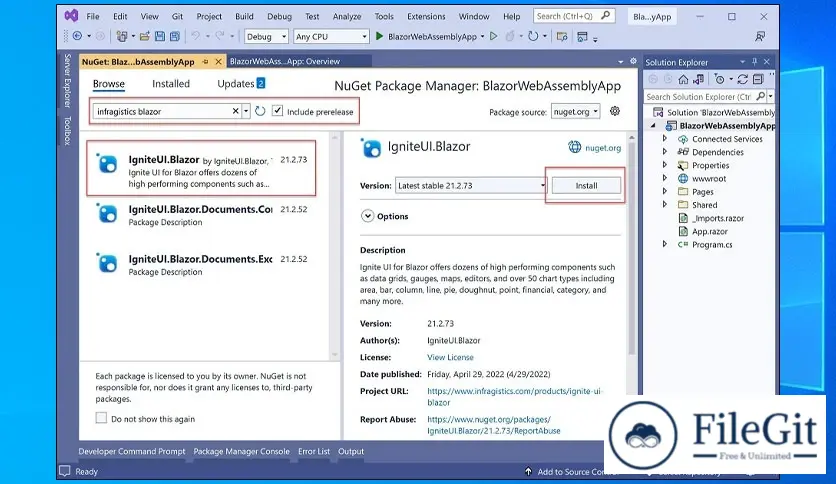Open the search history dropdown arrow

[246, 111]
